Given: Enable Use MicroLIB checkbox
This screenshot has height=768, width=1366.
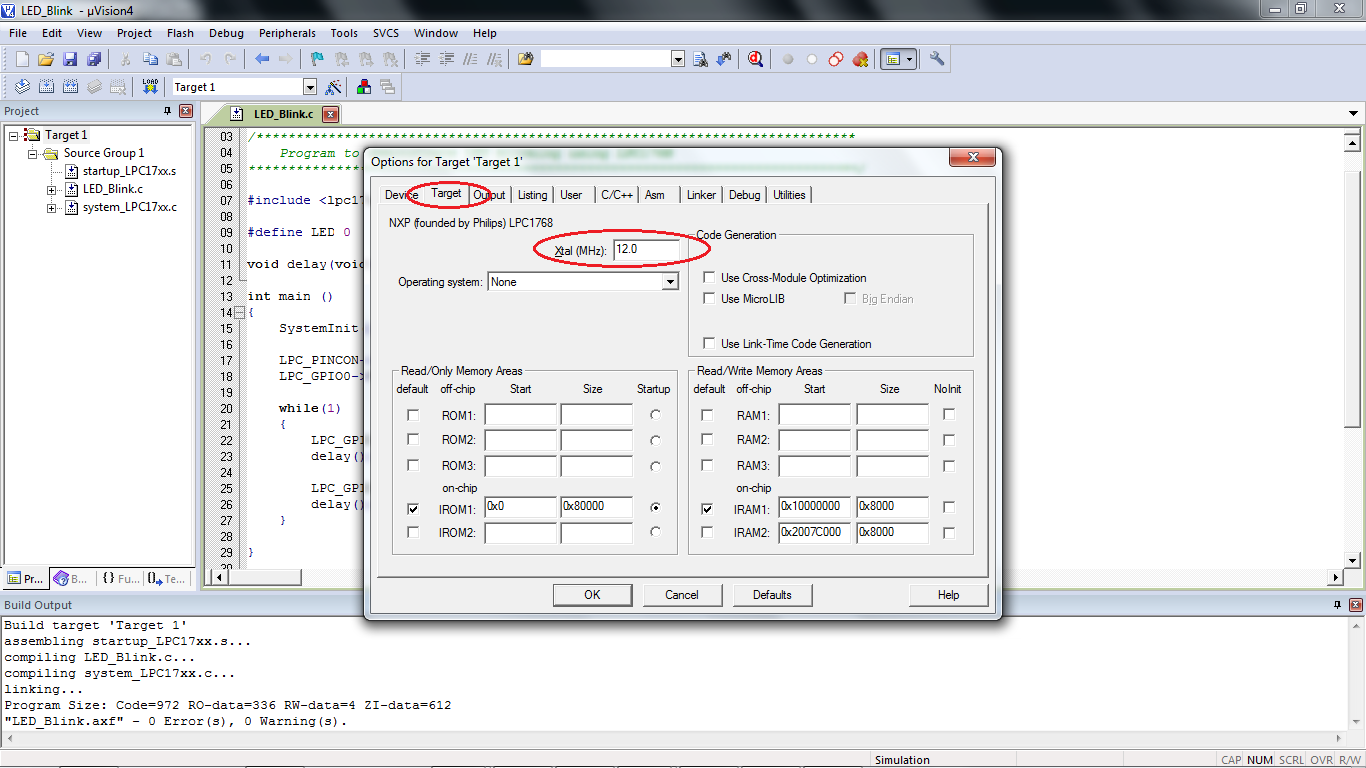Looking at the screenshot, I should coord(709,299).
